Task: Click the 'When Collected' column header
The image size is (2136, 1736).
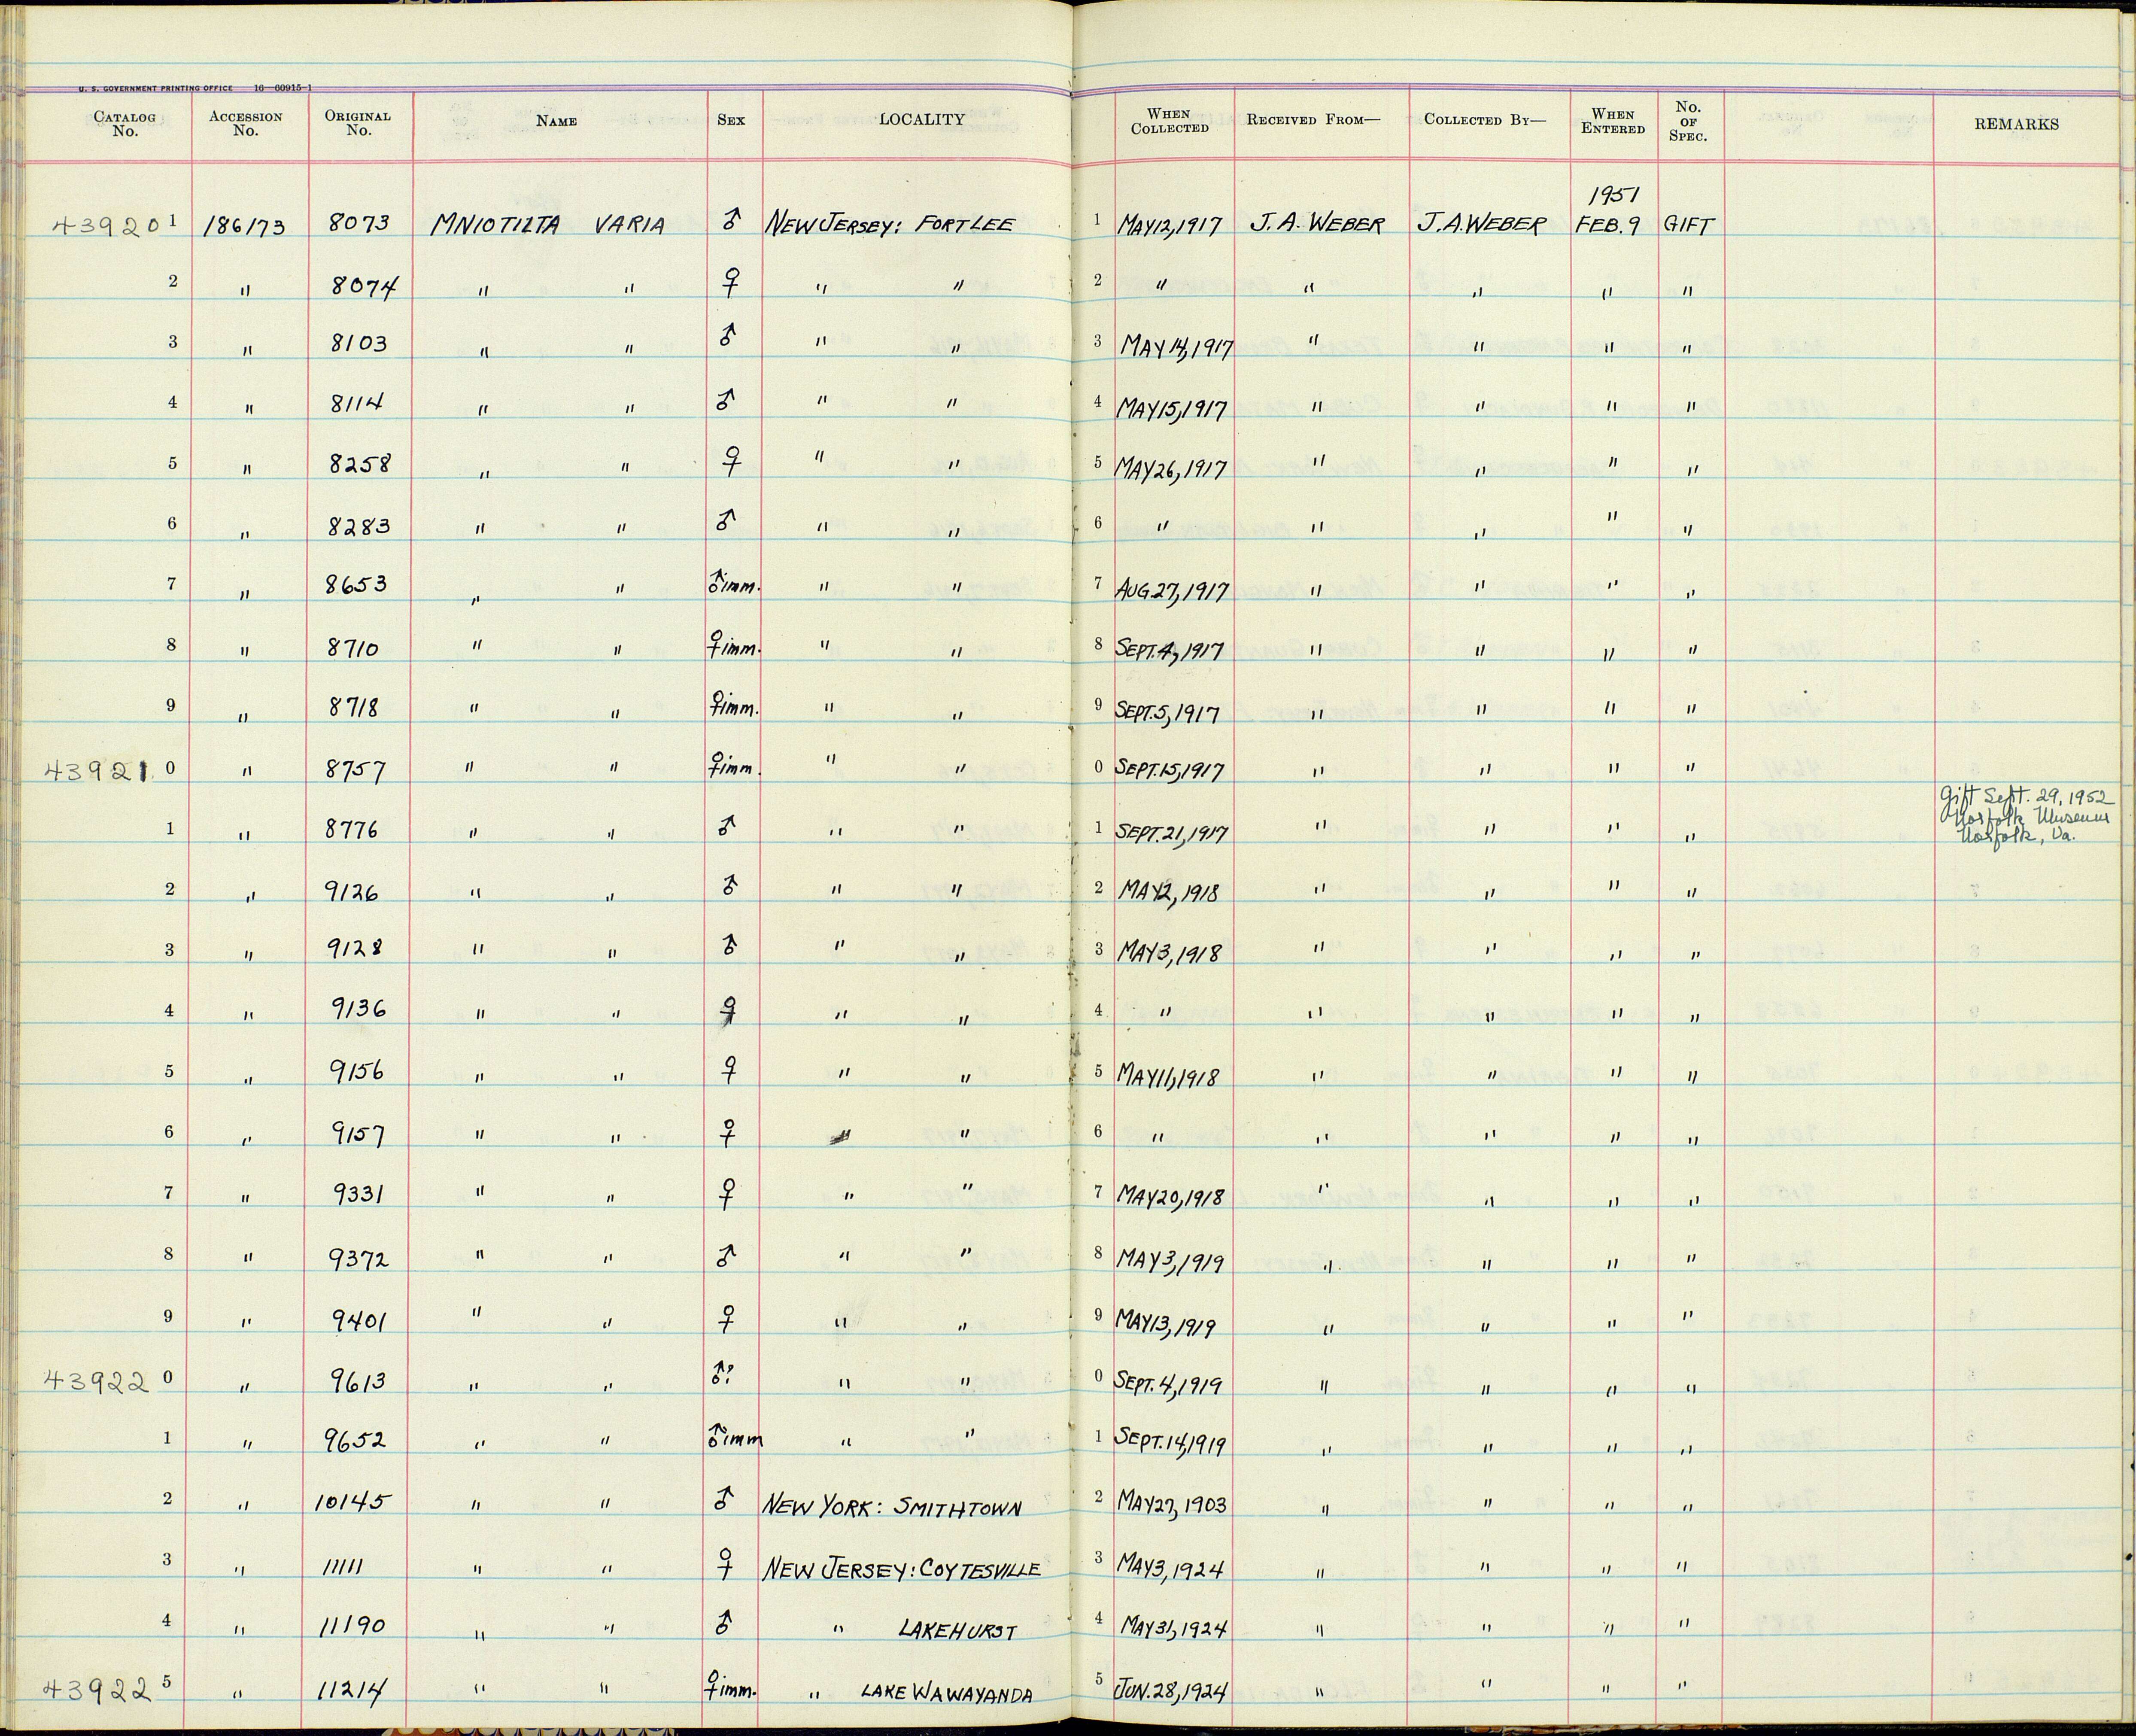Action: pos(1170,121)
